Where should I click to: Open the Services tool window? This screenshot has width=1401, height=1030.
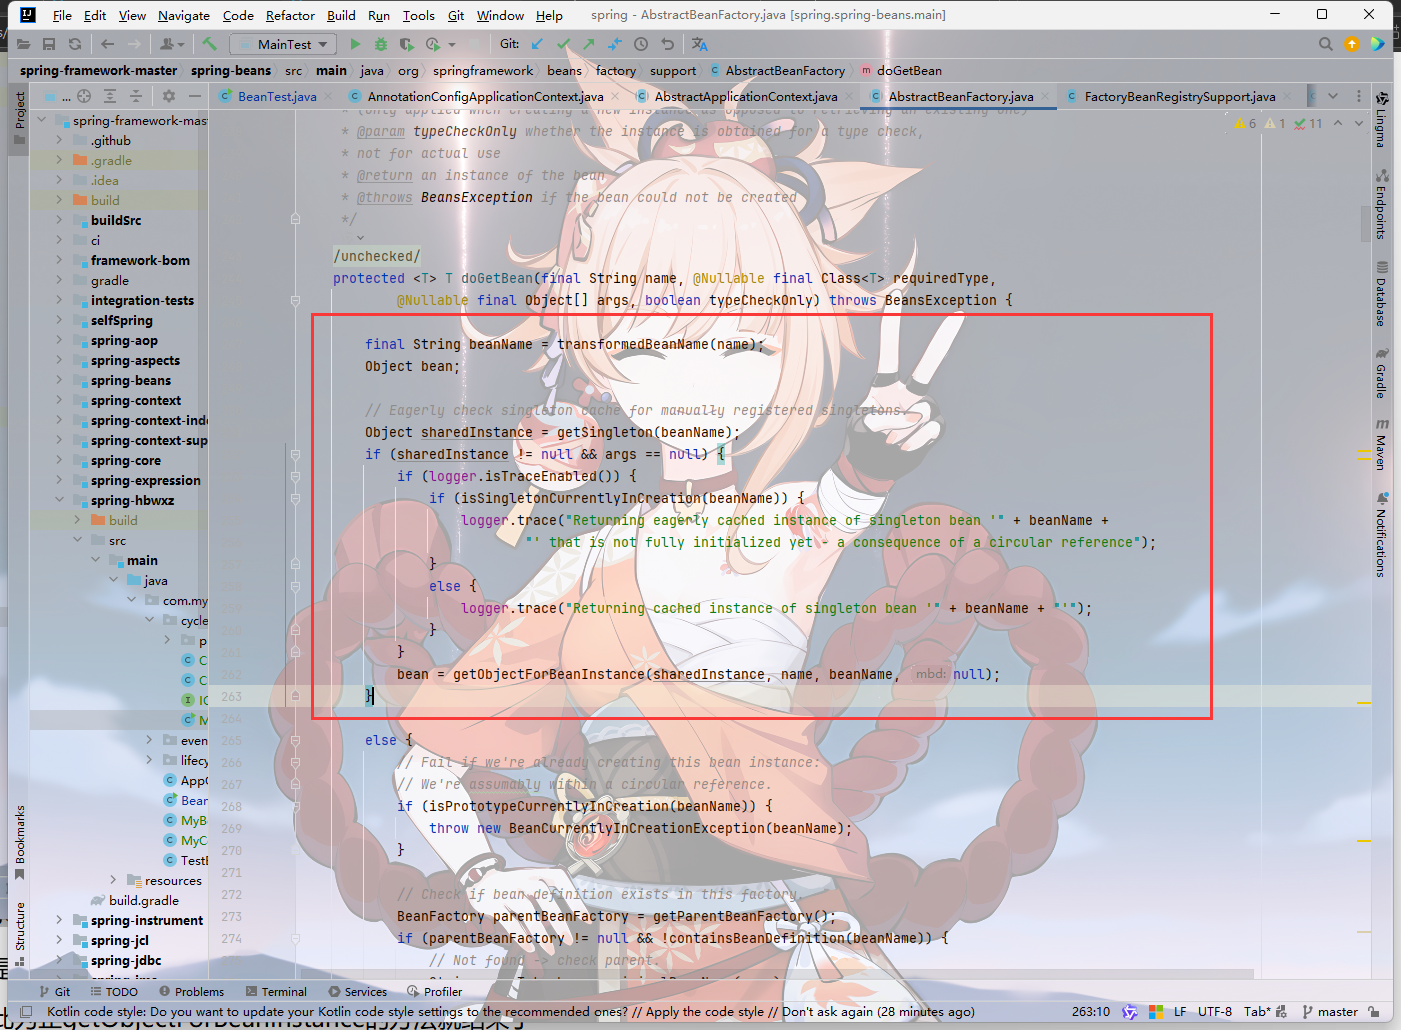pos(357,991)
